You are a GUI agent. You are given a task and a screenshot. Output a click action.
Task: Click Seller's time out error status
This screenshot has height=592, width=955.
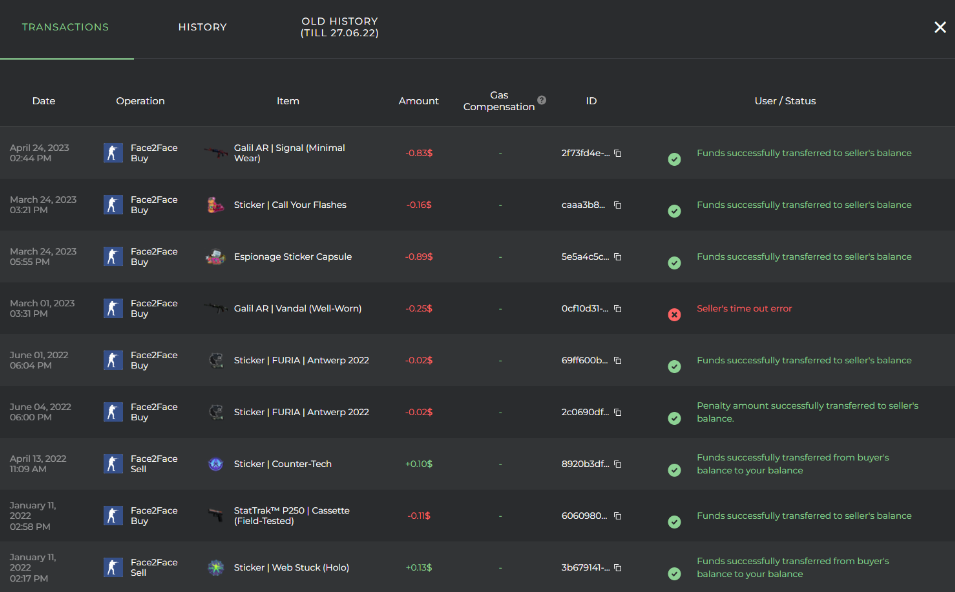(744, 309)
